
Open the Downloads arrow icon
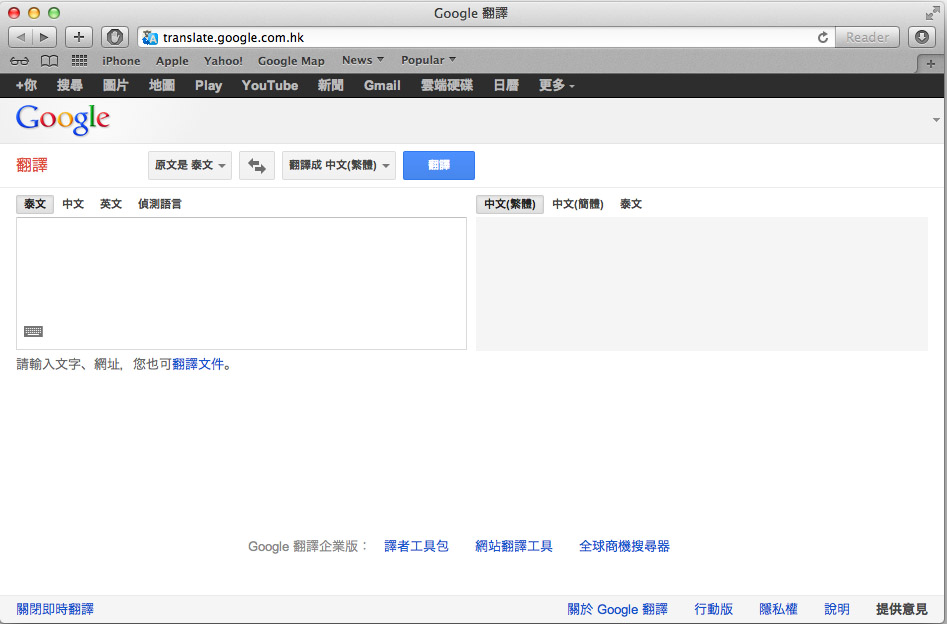[x=922, y=37]
